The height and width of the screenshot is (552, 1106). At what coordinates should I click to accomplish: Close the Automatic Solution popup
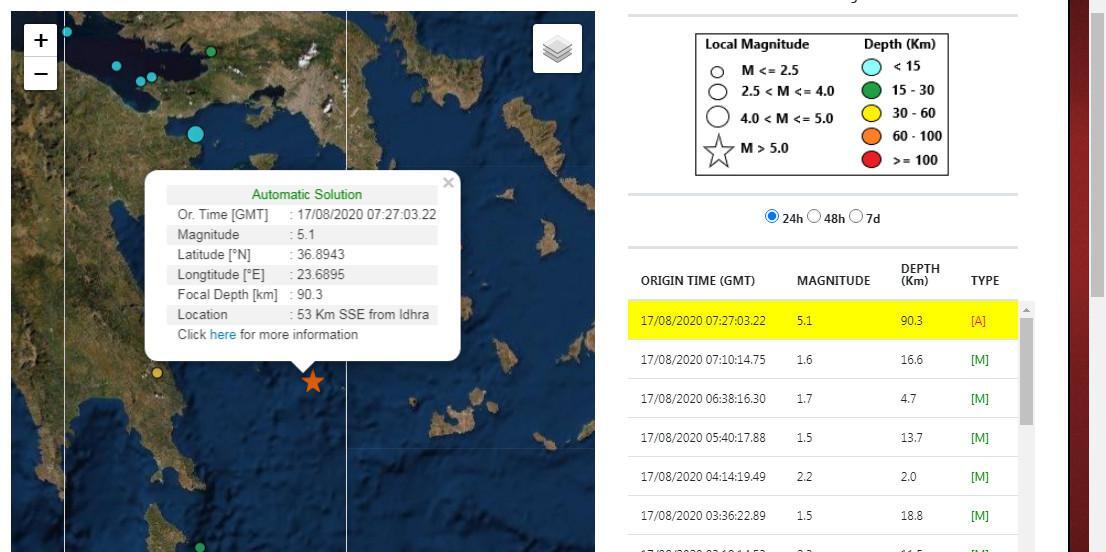click(x=448, y=182)
